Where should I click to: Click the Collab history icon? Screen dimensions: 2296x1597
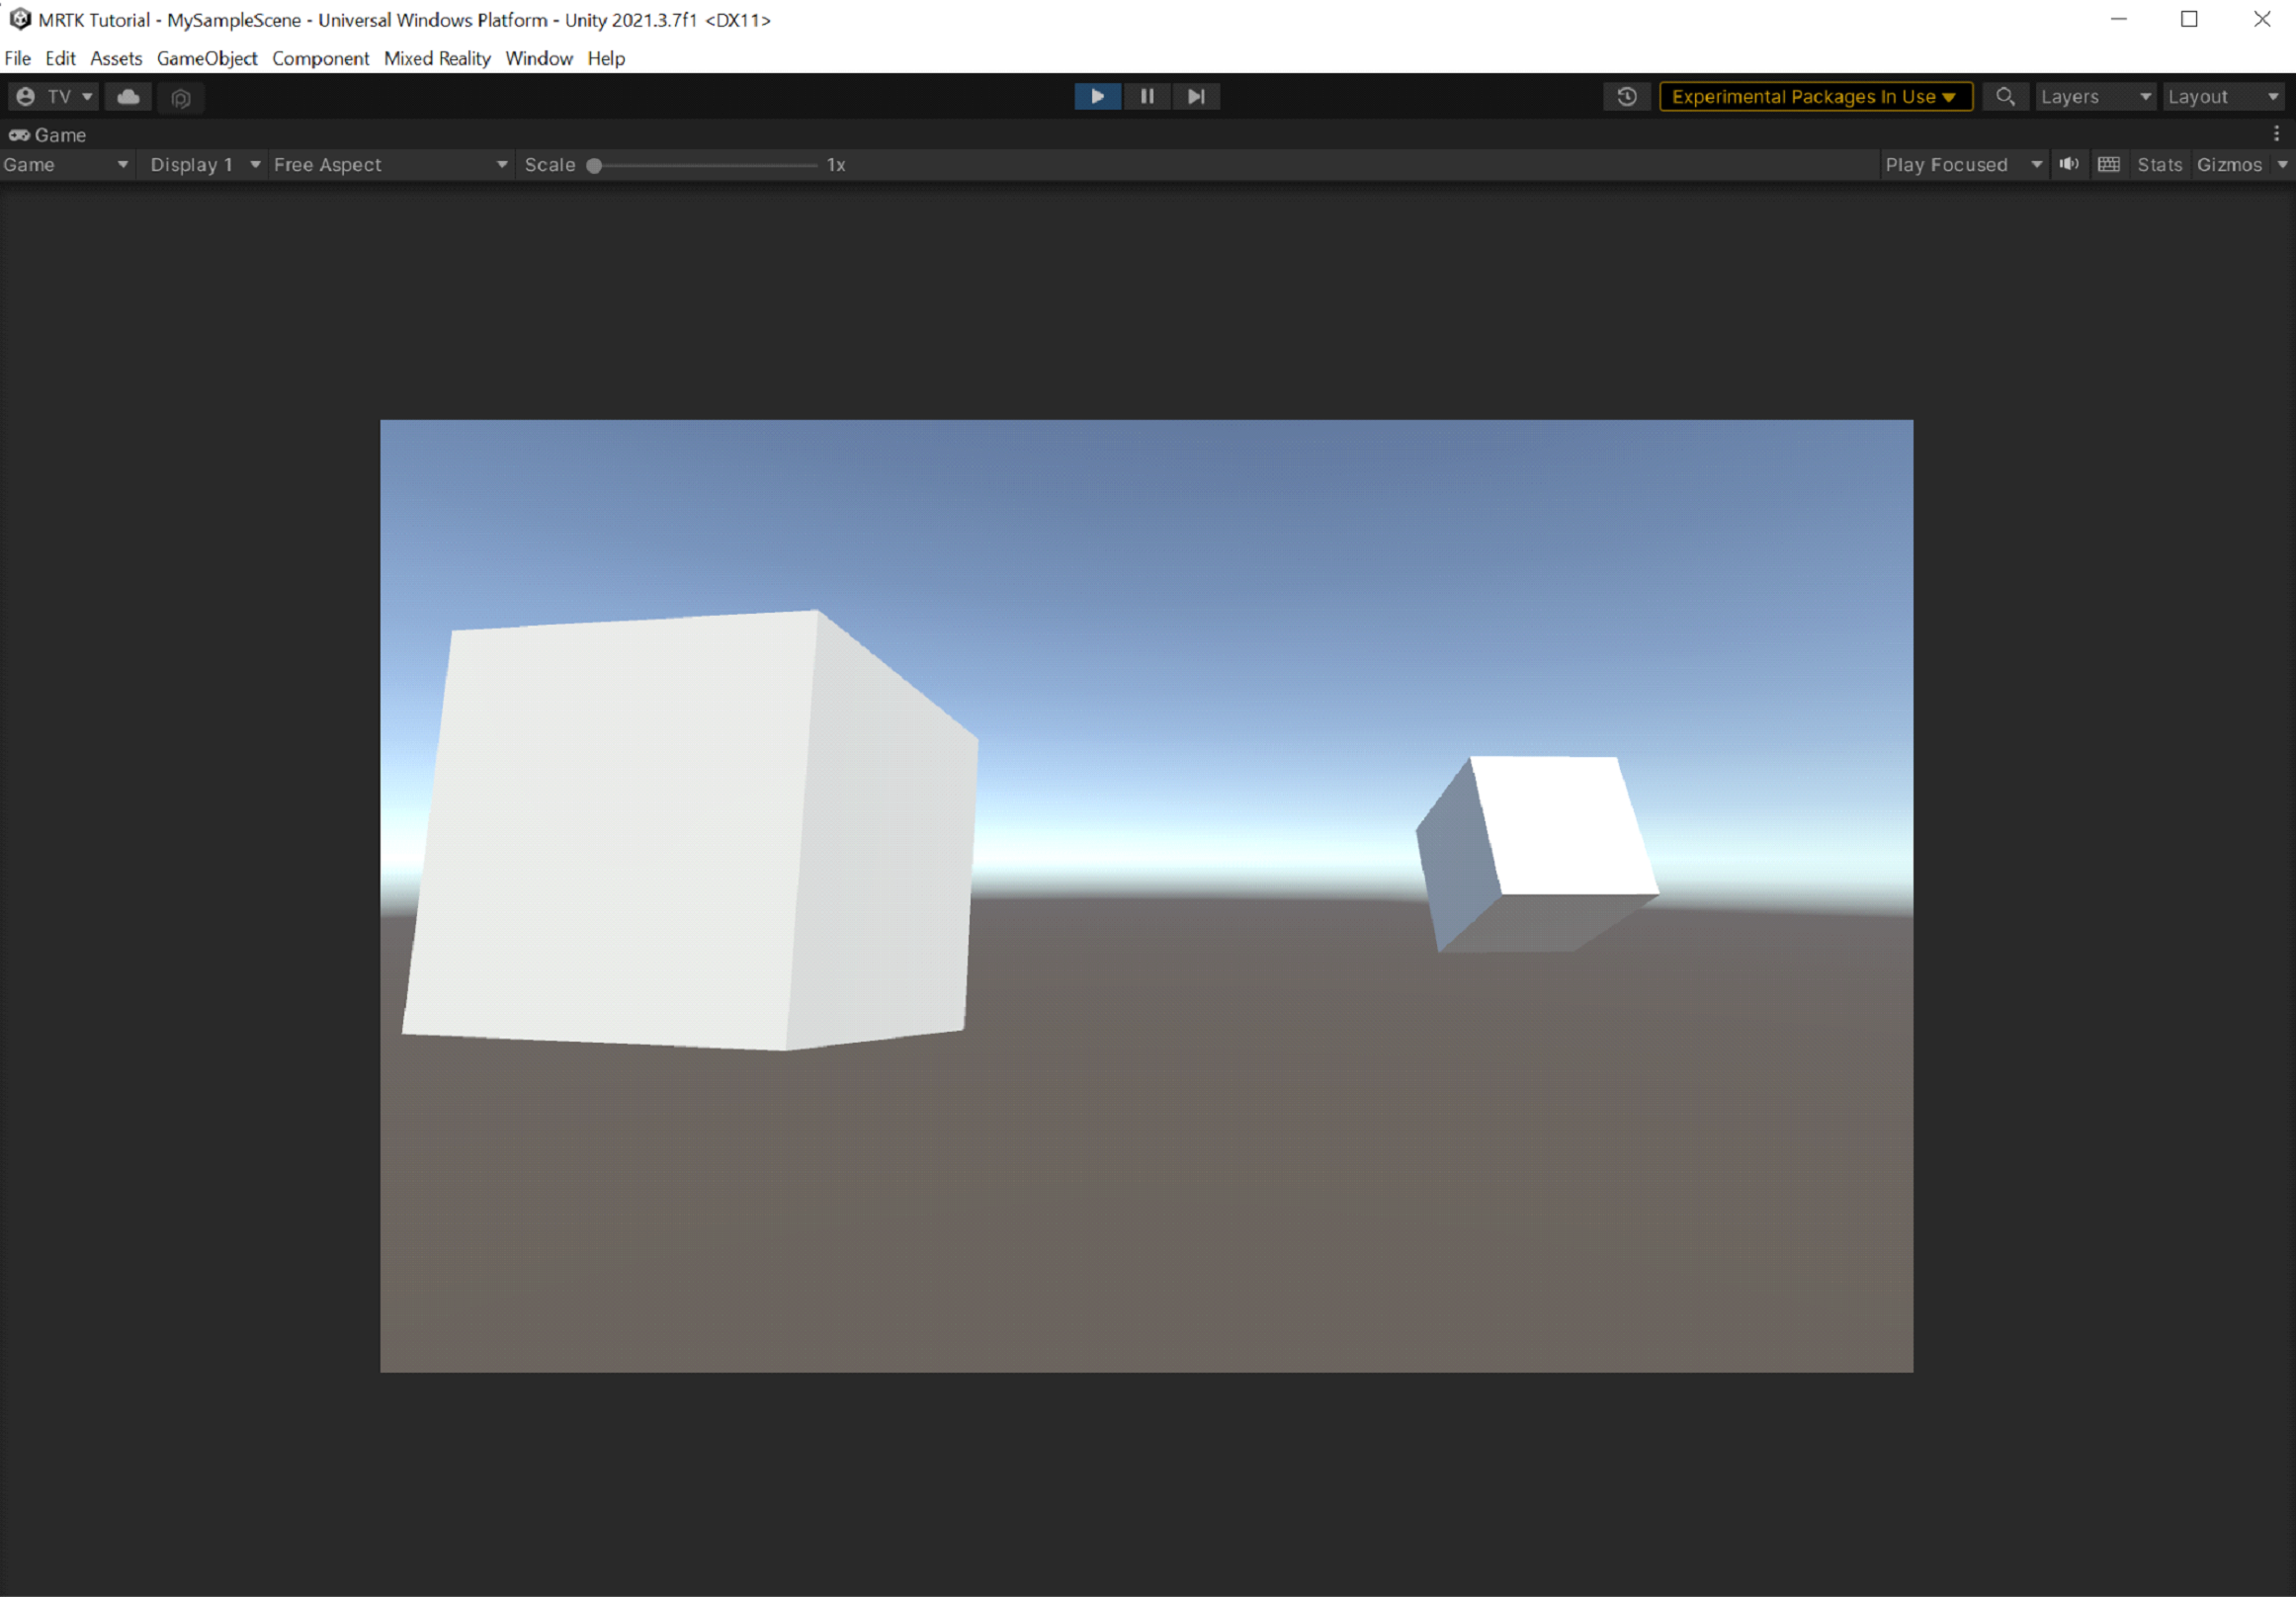point(1626,94)
